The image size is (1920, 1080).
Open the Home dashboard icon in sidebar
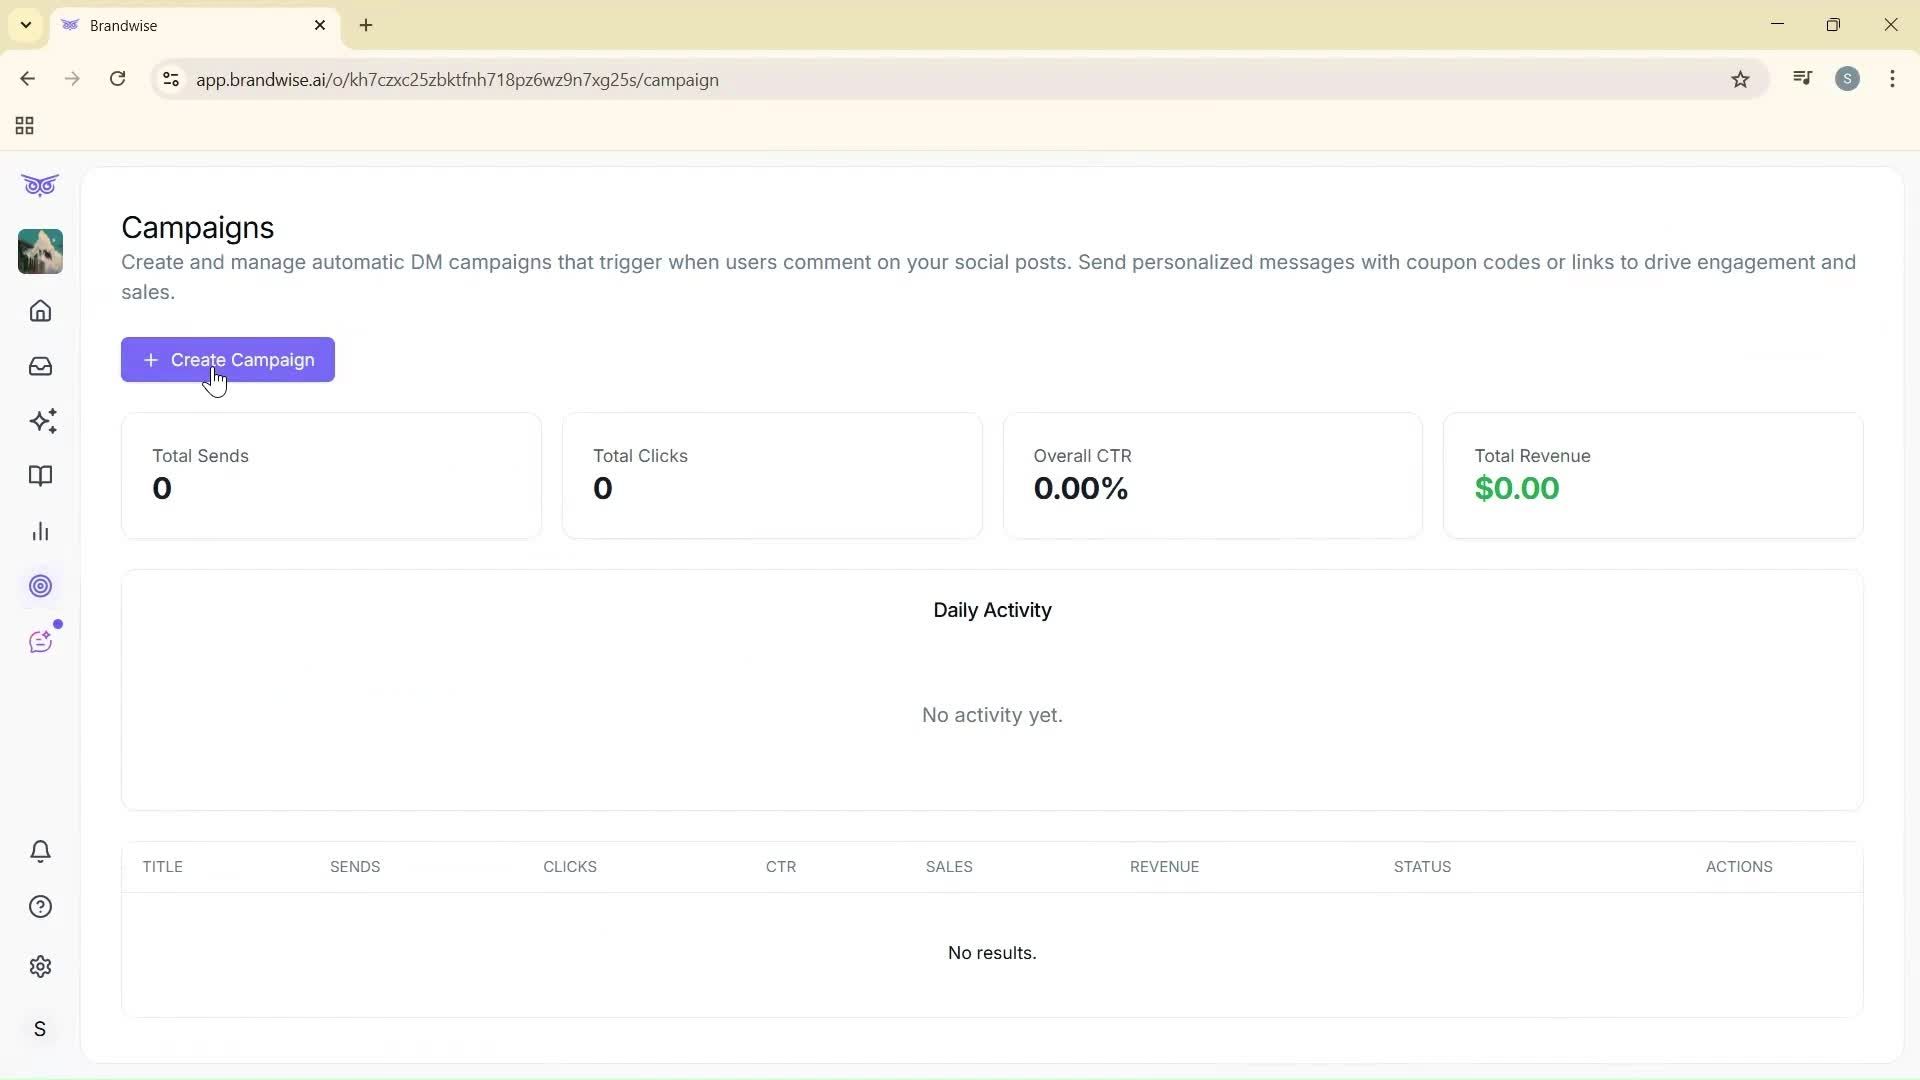coord(40,311)
